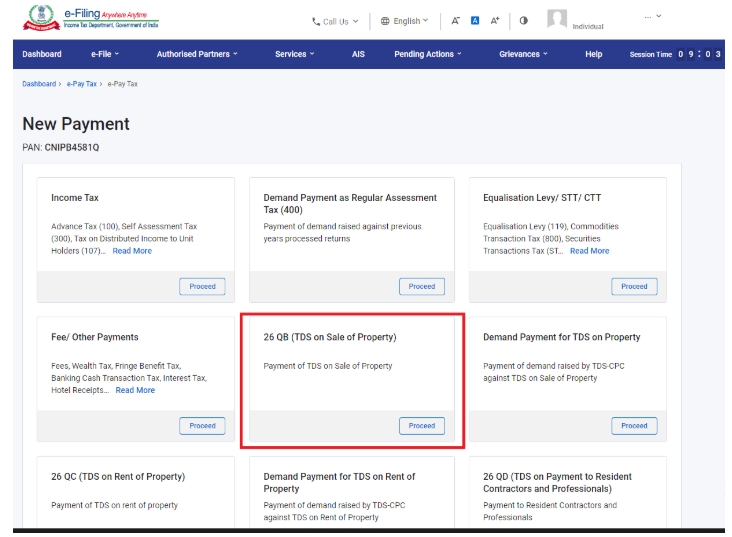
Task: Click the user profile avatar
Action: tap(557, 20)
